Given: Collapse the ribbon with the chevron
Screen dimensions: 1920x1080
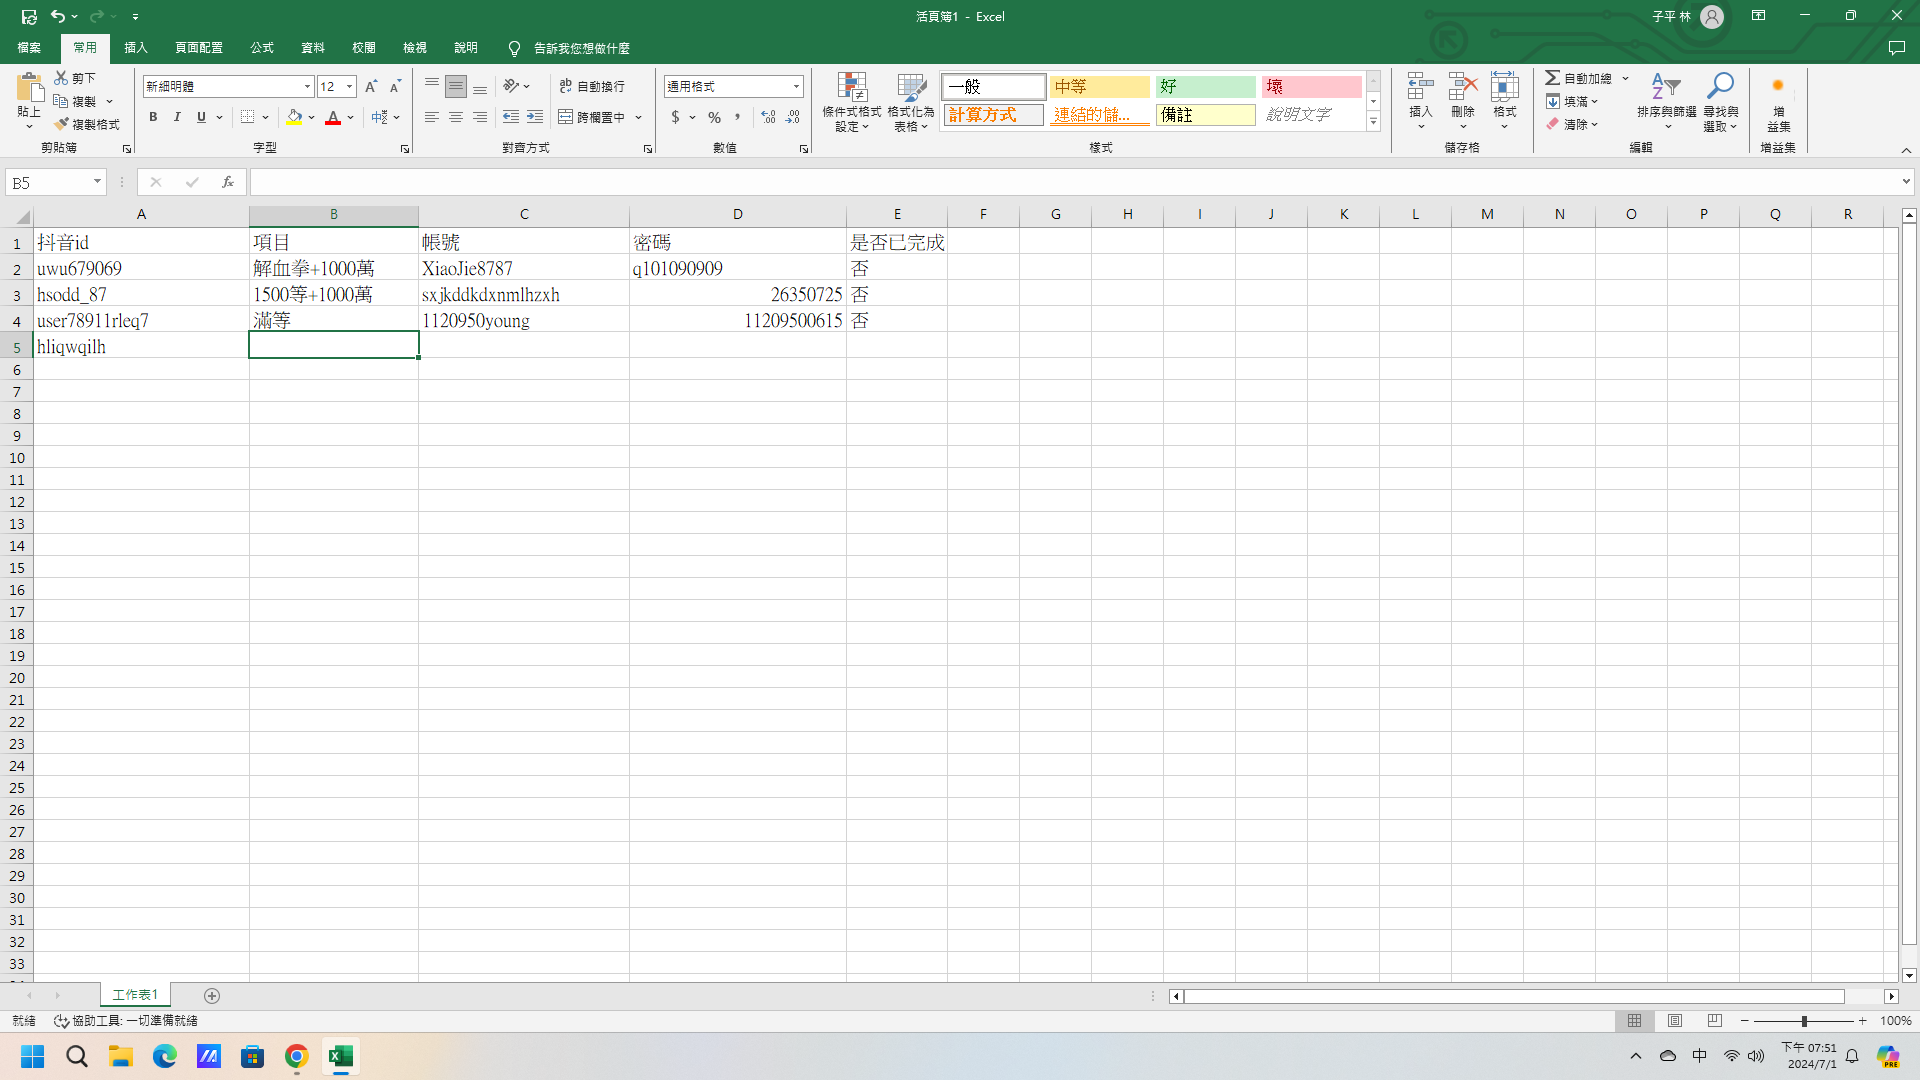Looking at the screenshot, I should [x=1906, y=150].
